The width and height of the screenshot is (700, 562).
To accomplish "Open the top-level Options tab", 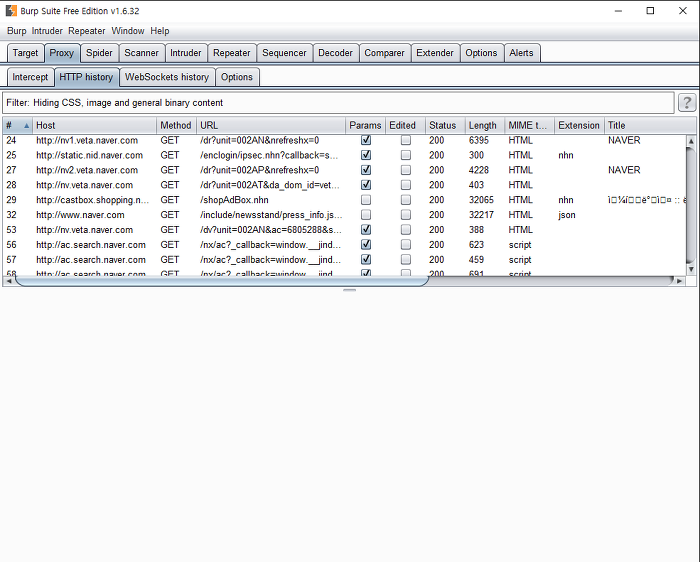I will point(481,53).
